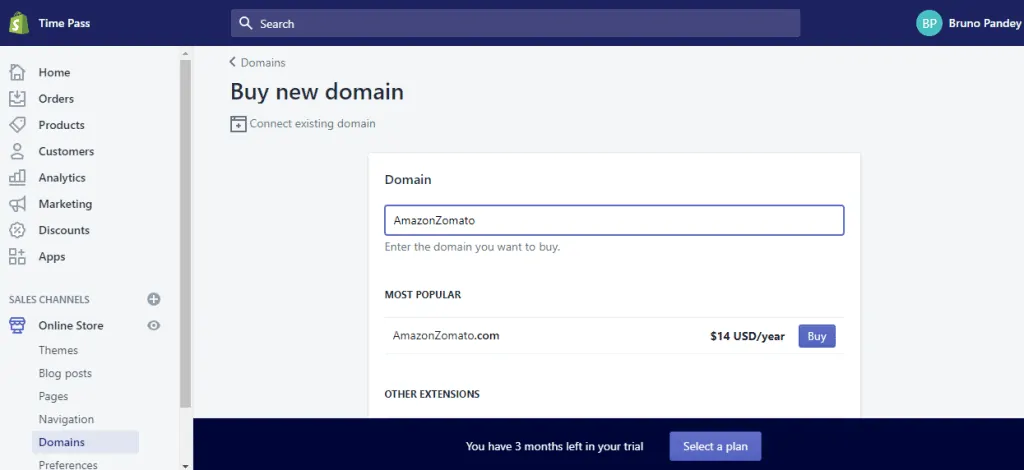This screenshot has width=1024, height=470.
Task: Buy AmazonZomato.com domain
Action: tap(816, 336)
